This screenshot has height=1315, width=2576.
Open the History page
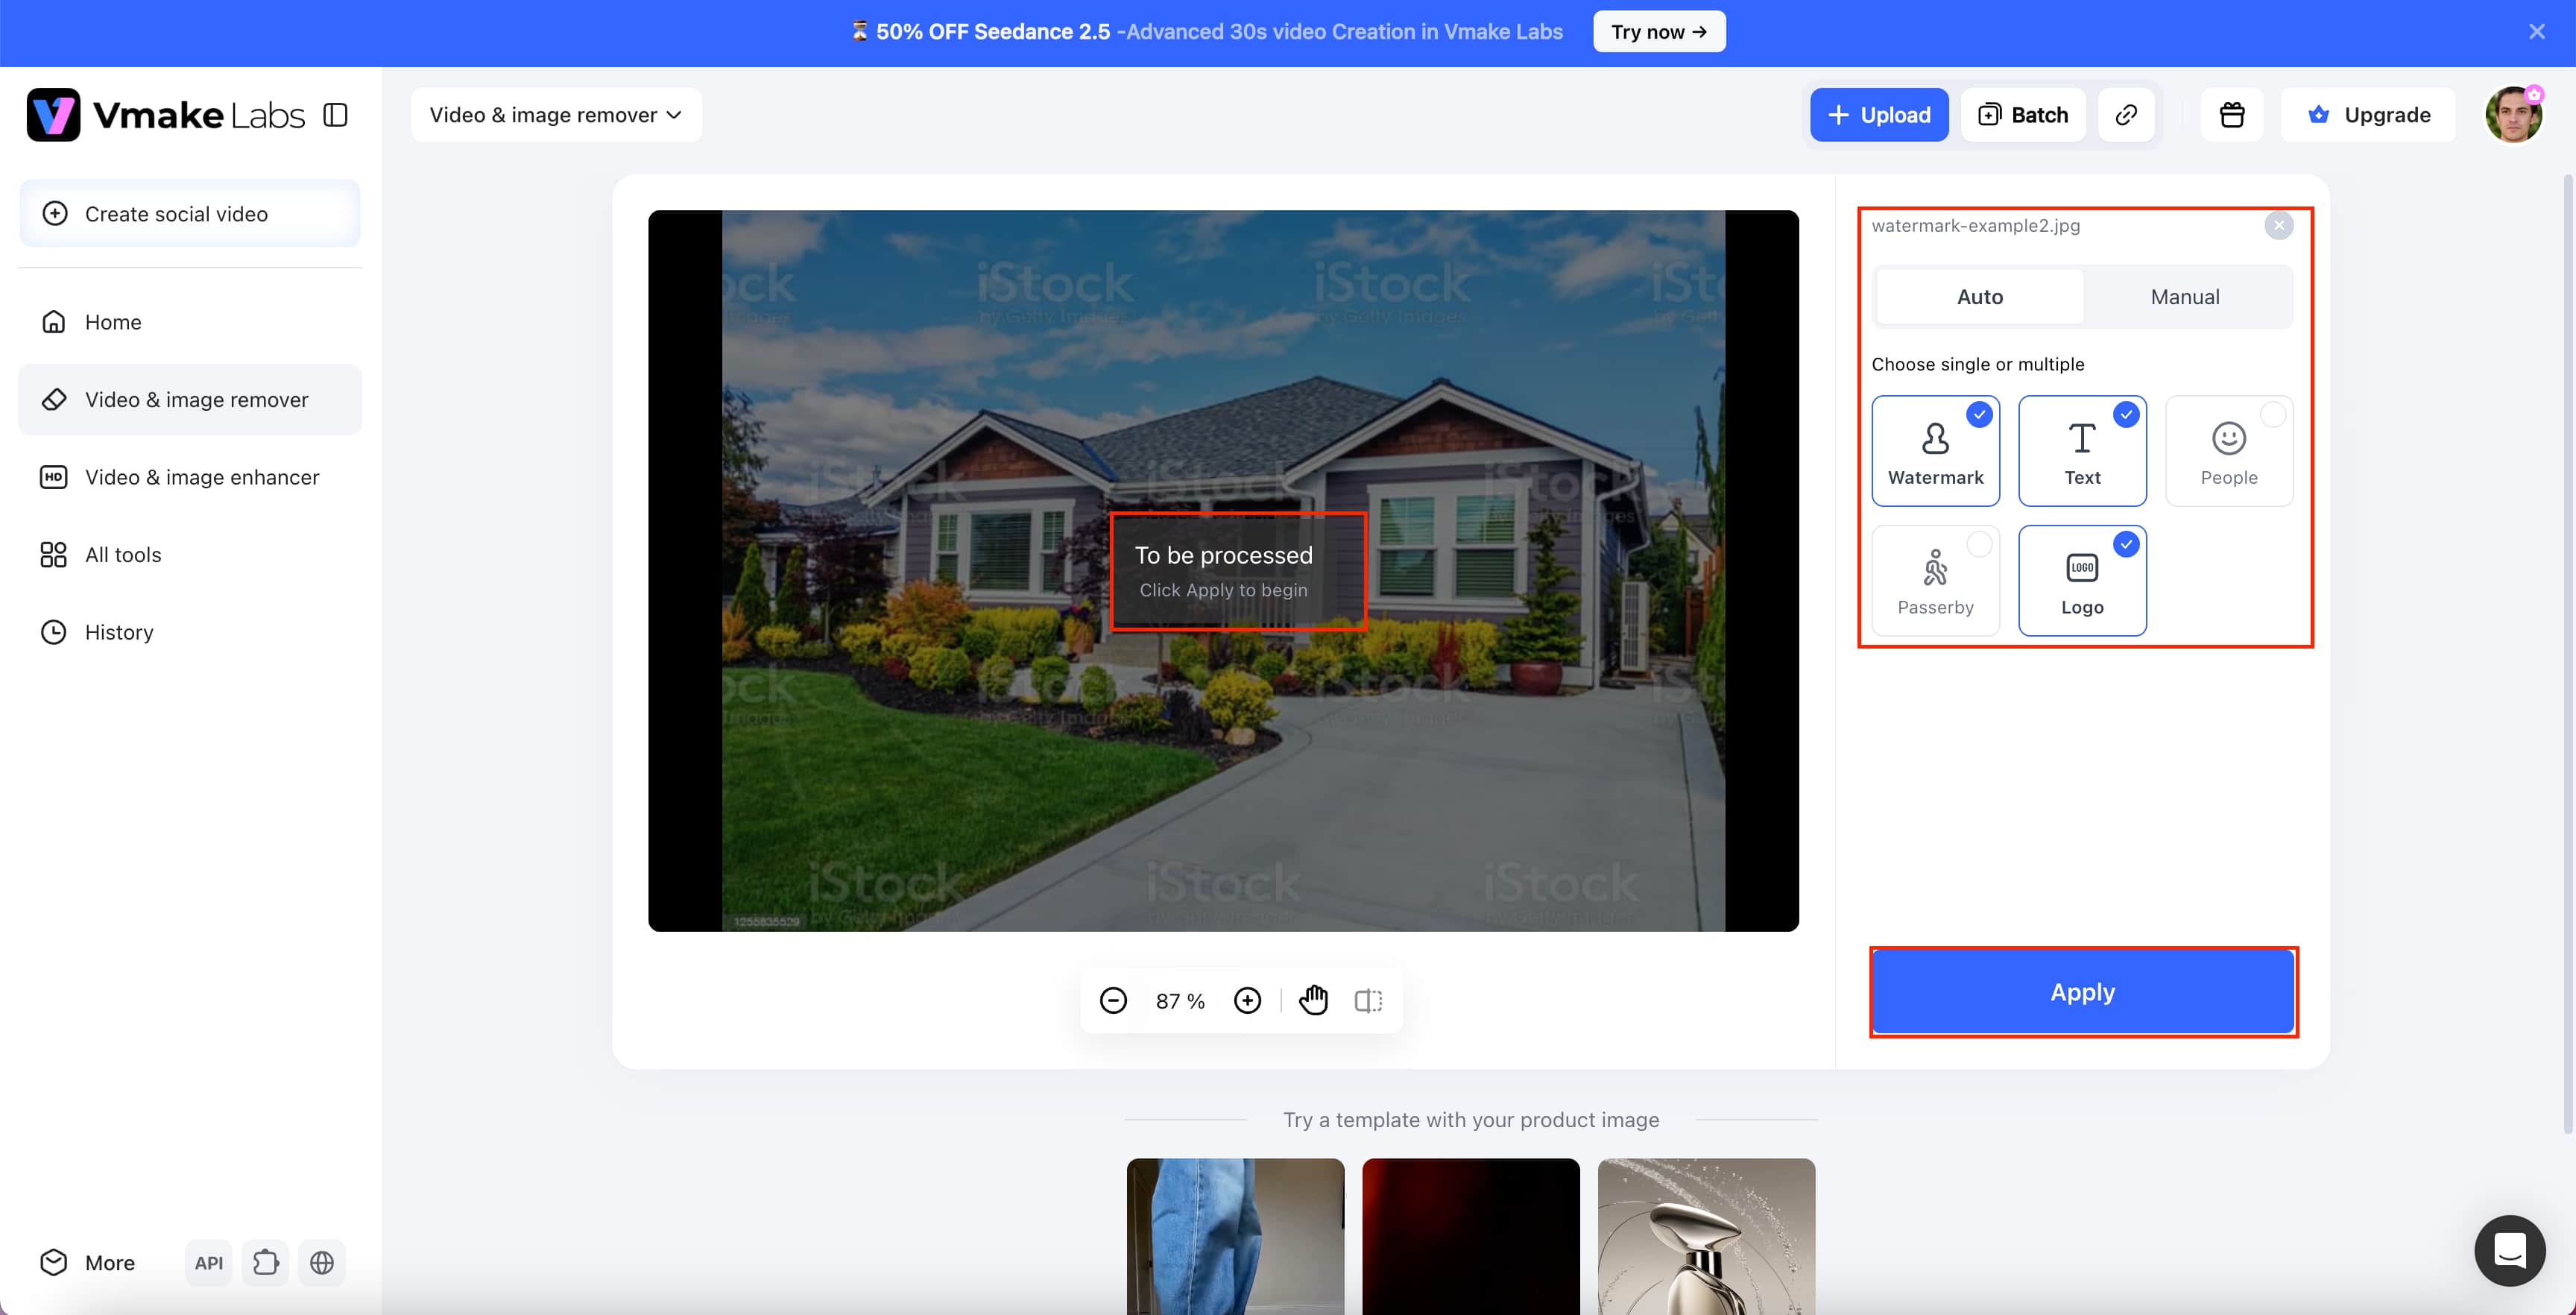[190, 632]
